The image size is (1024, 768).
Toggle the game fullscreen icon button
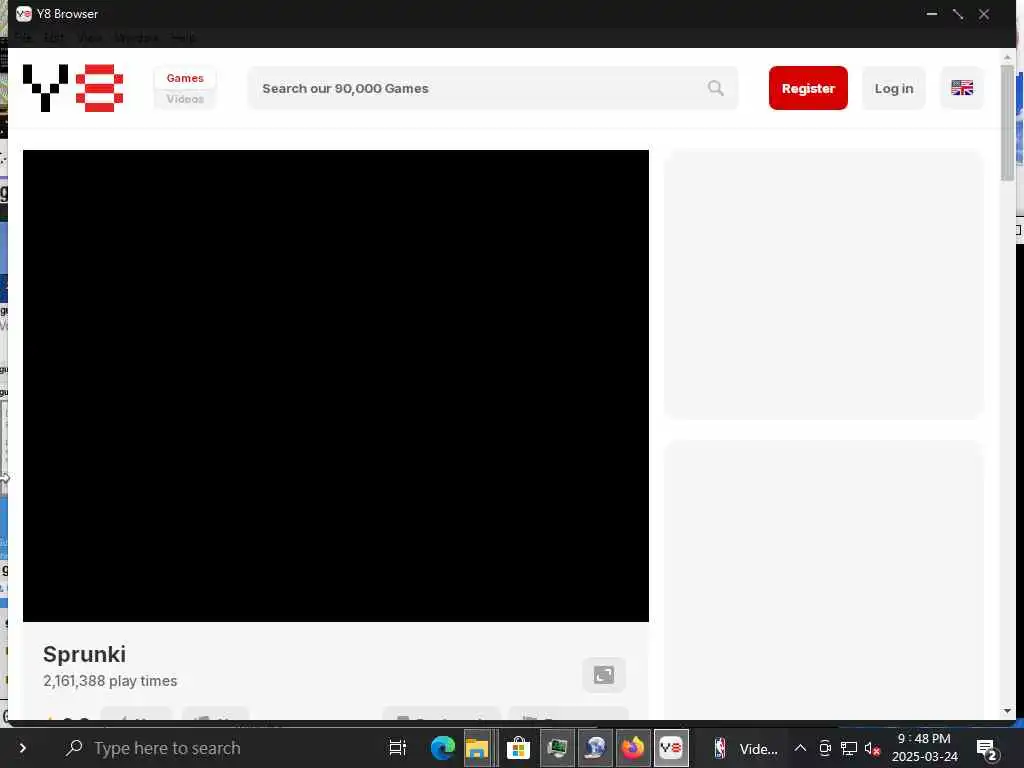pyautogui.click(x=603, y=675)
